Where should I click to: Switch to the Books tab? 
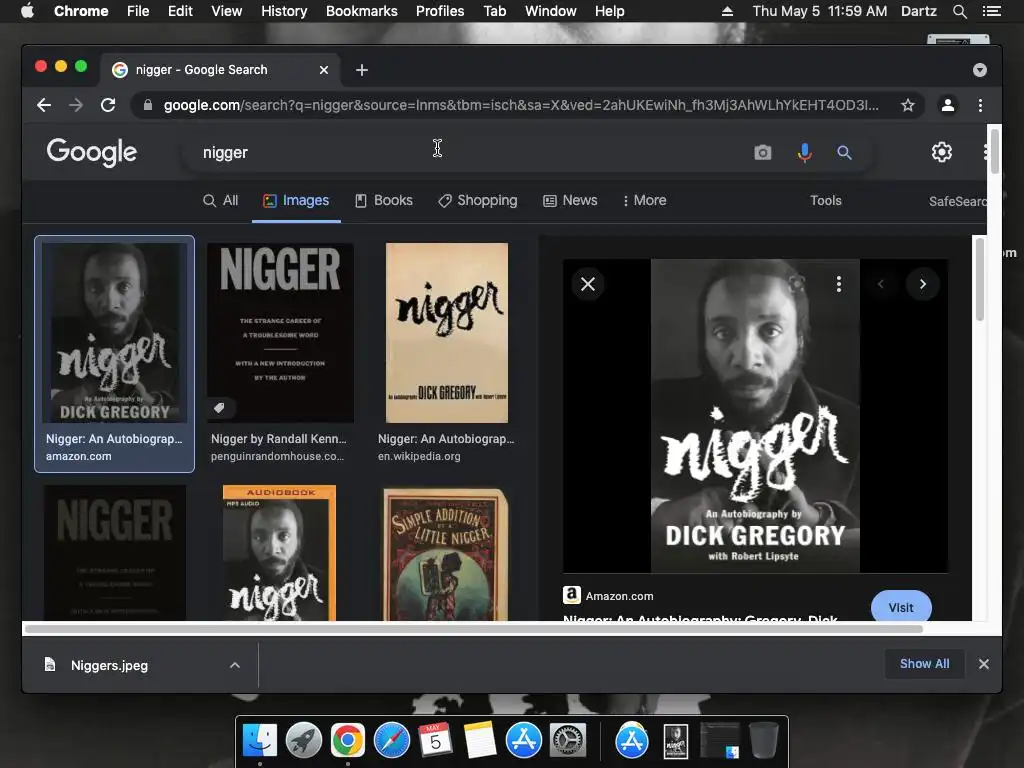384,200
